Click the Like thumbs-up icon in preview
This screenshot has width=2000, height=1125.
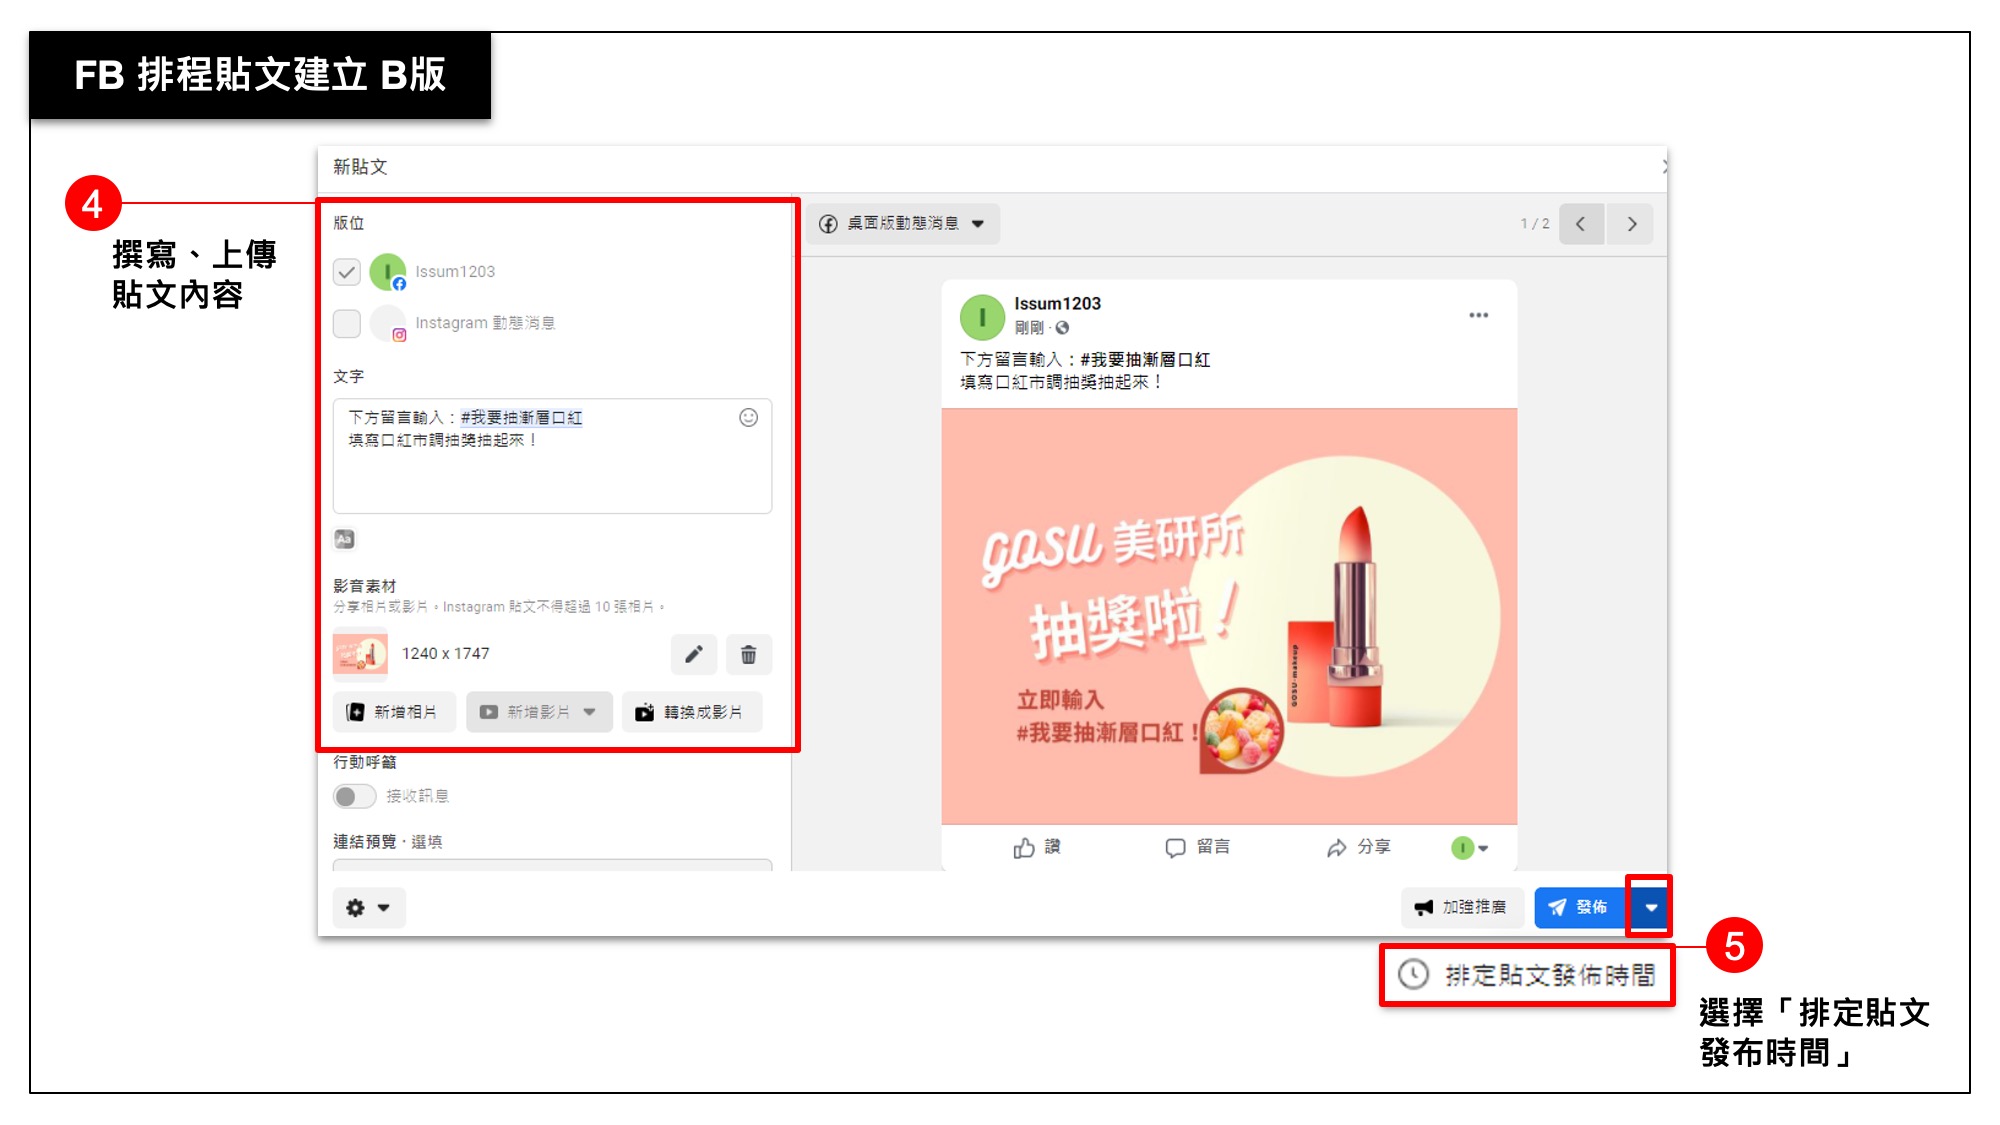tap(1024, 848)
